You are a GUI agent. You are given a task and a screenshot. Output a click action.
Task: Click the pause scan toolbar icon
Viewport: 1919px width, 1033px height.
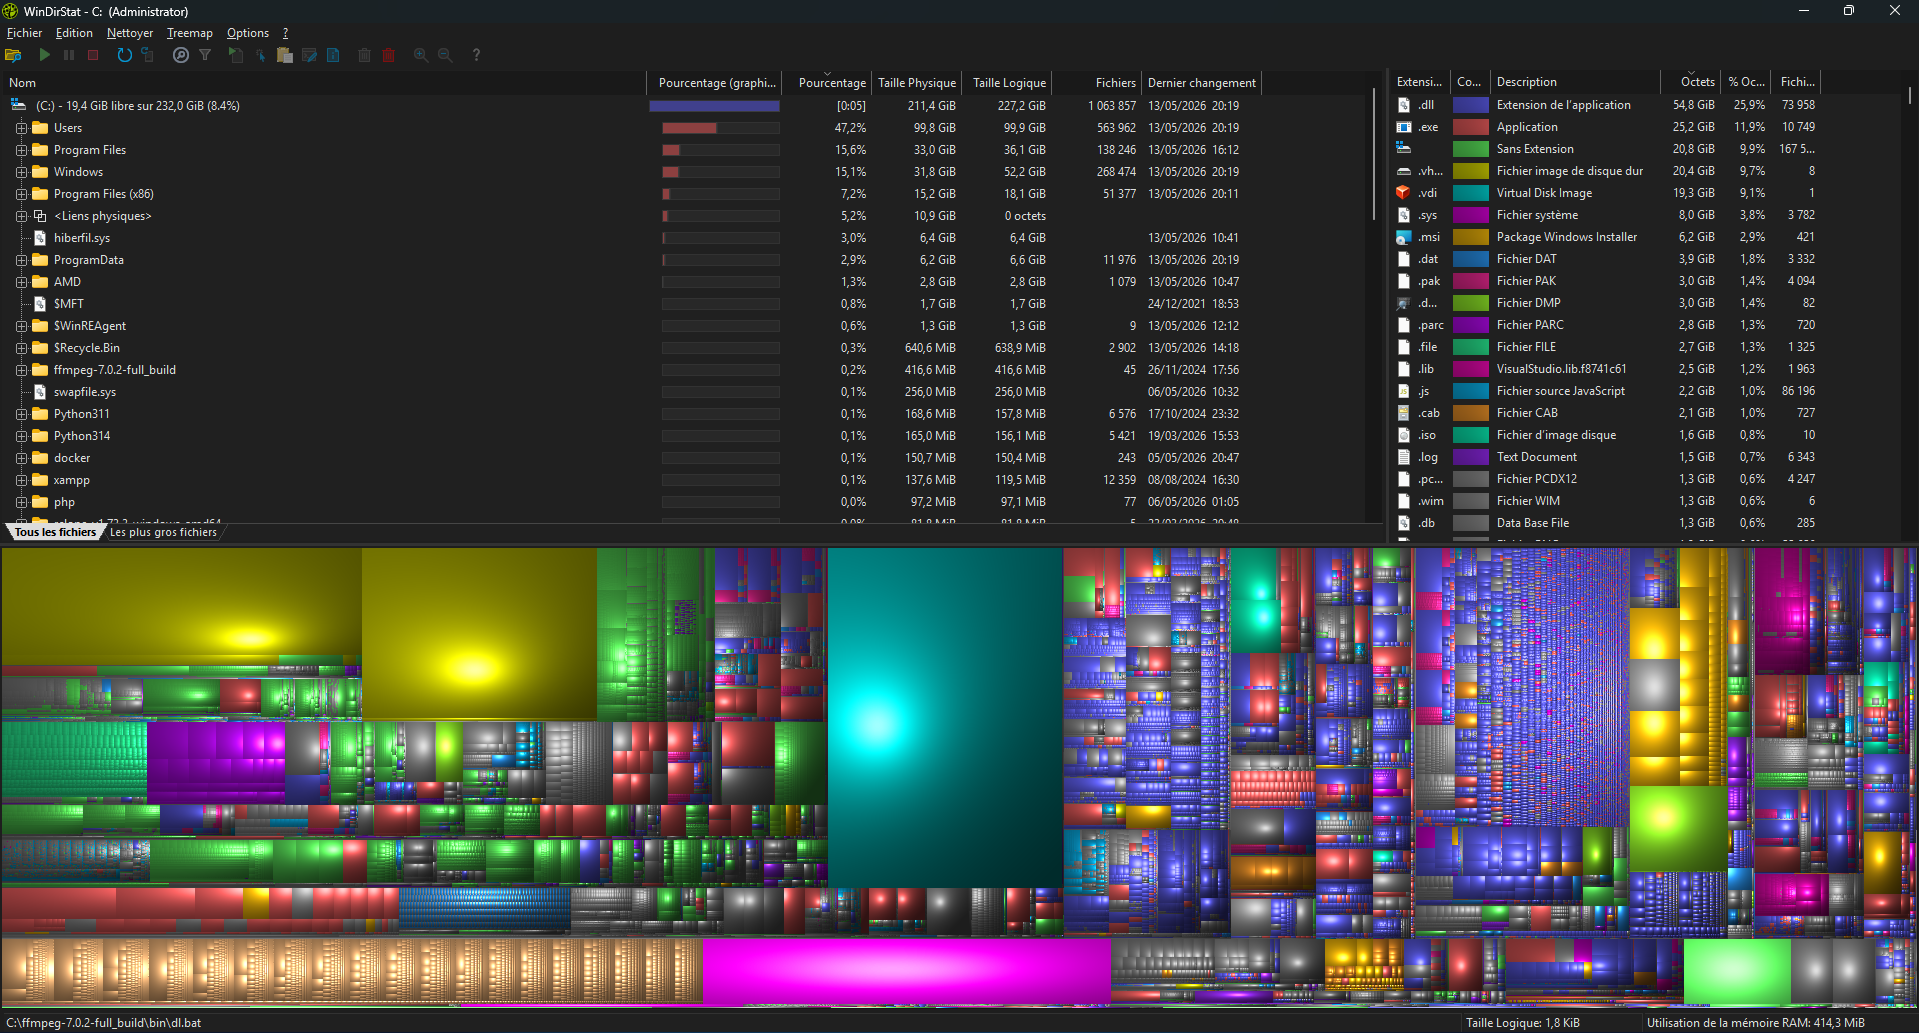[x=69, y=55]
